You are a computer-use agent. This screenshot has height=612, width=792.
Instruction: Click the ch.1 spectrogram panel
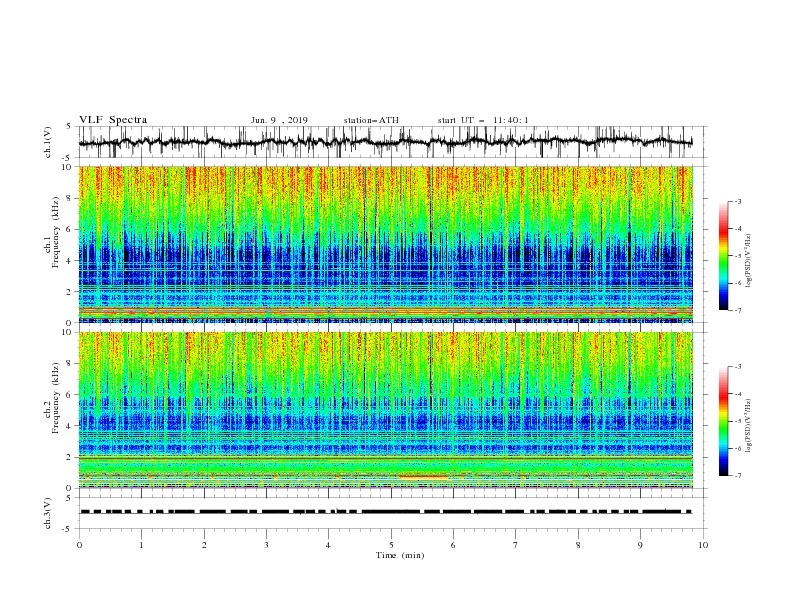[x=385, y=244]
